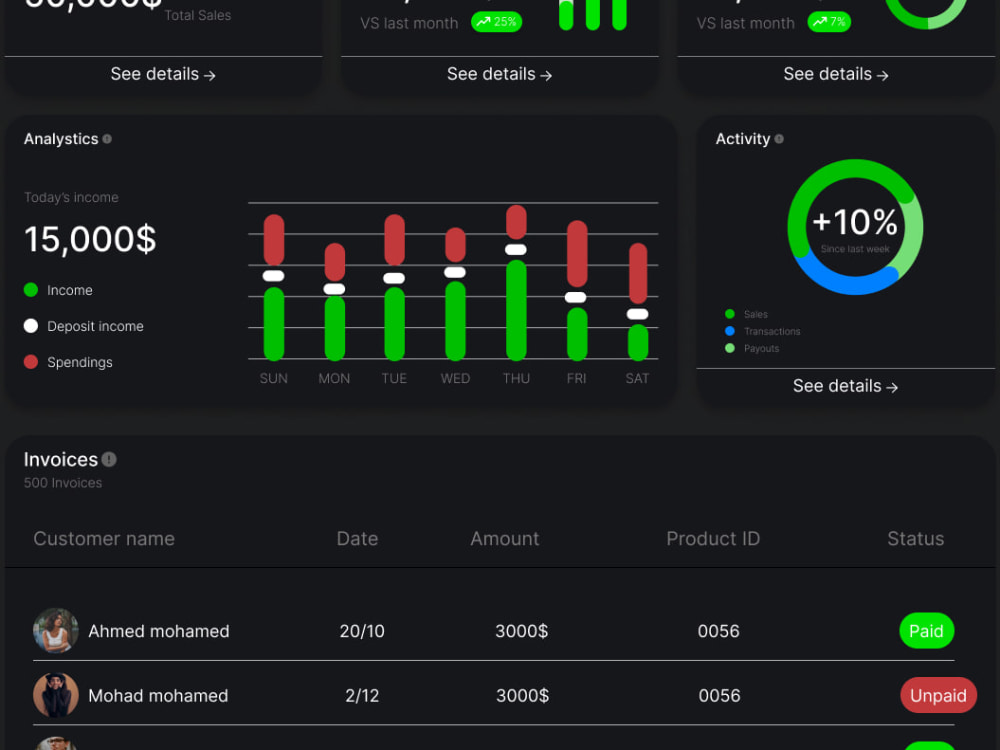Click the Total Sales label
The height and width of the screenshot is (750, 1000).
pyautogui.click(x=198, y=15)
